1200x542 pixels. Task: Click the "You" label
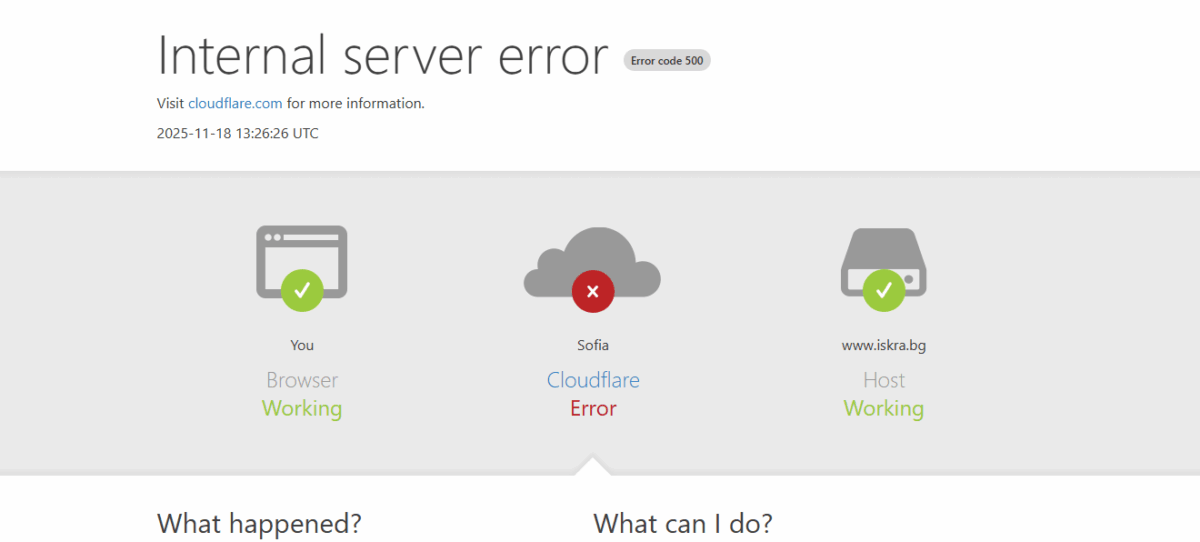click(302, 345)
